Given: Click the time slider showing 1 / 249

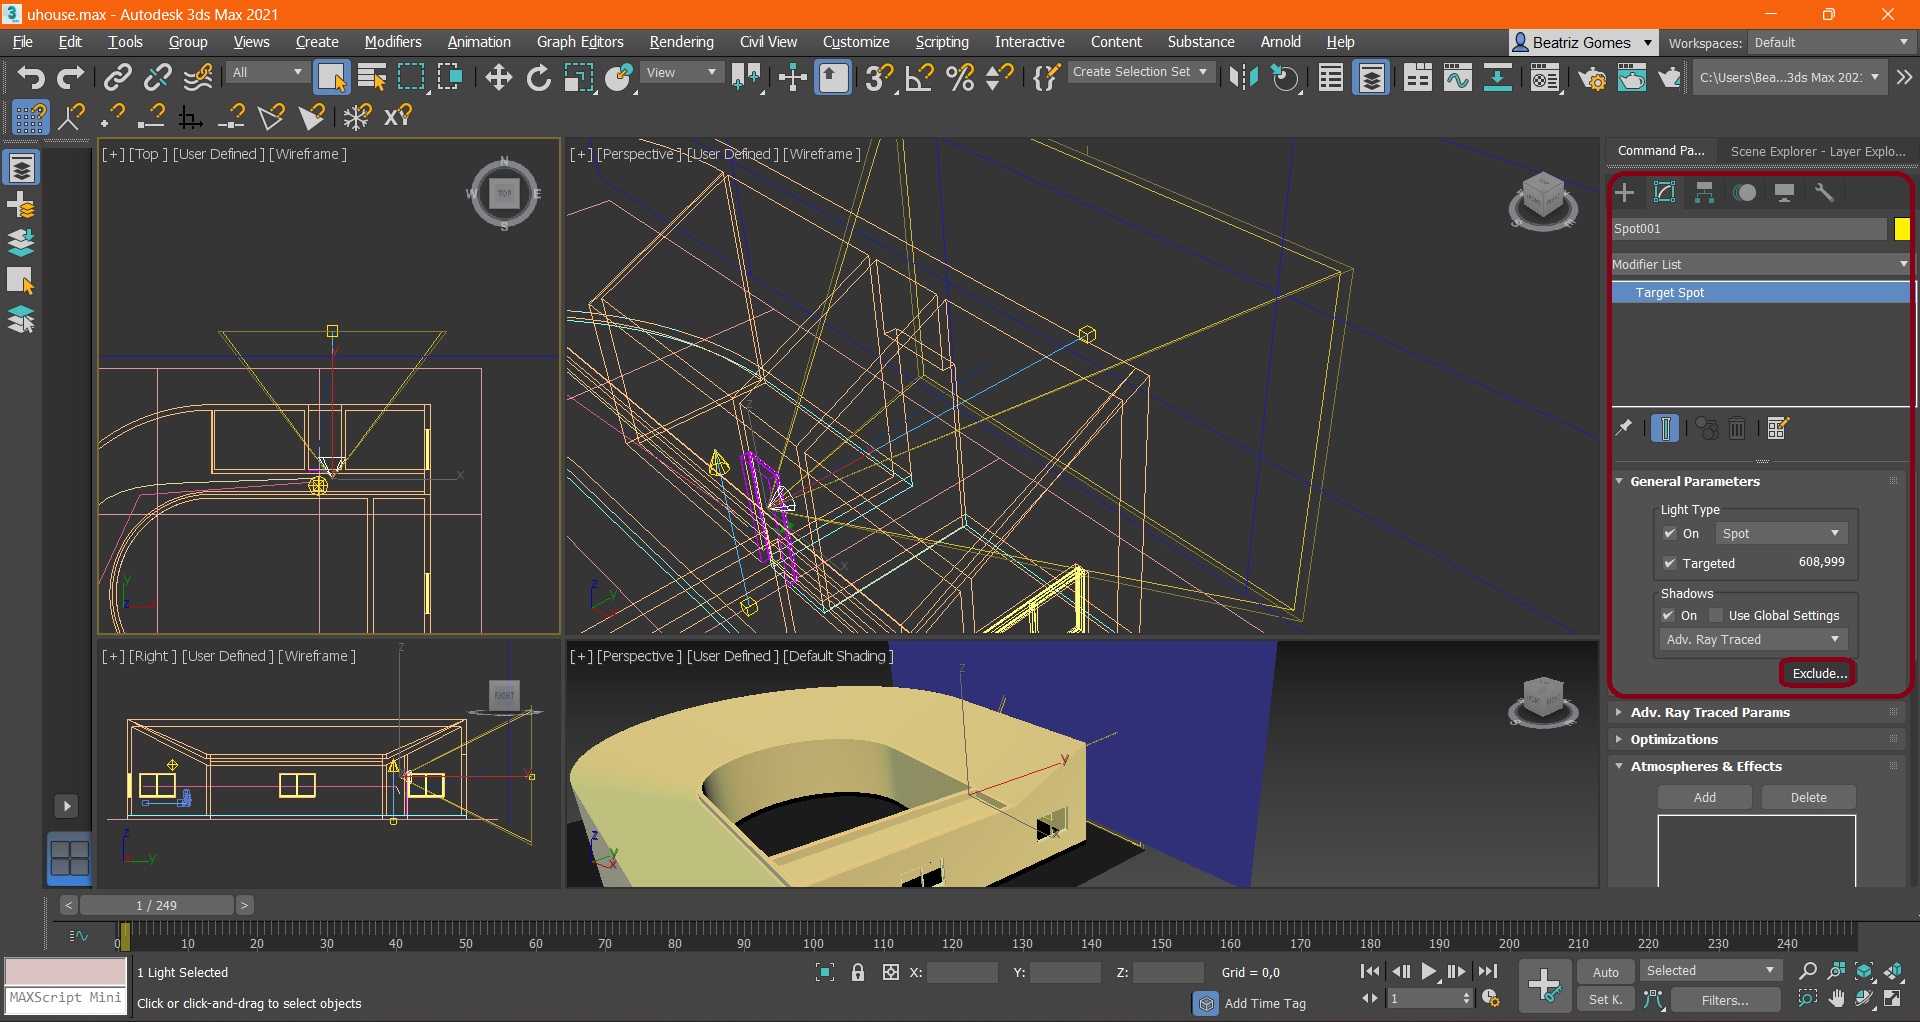Looking at the screenshot, I should [x=157, y=905].
